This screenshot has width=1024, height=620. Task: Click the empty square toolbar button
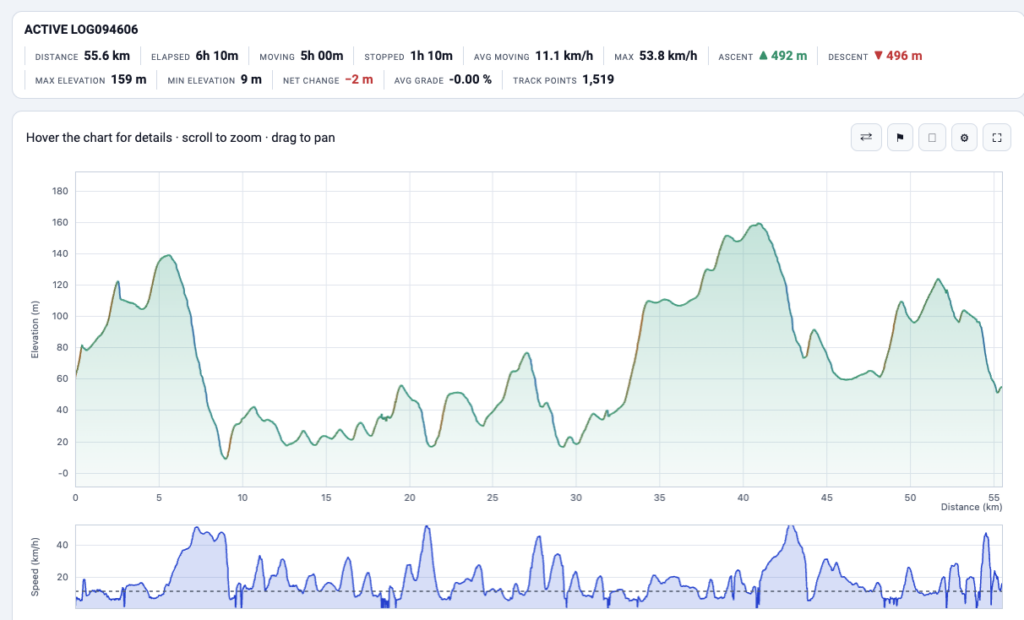[x=932, y=137]
